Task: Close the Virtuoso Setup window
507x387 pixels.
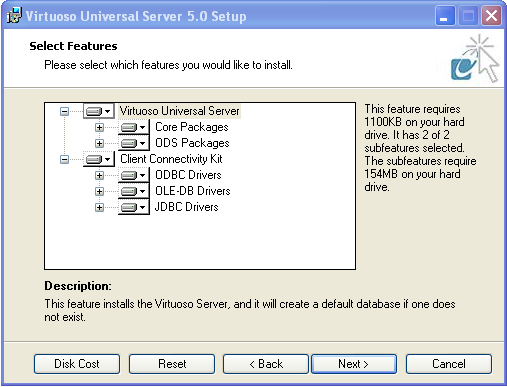Action: point(491,16)
